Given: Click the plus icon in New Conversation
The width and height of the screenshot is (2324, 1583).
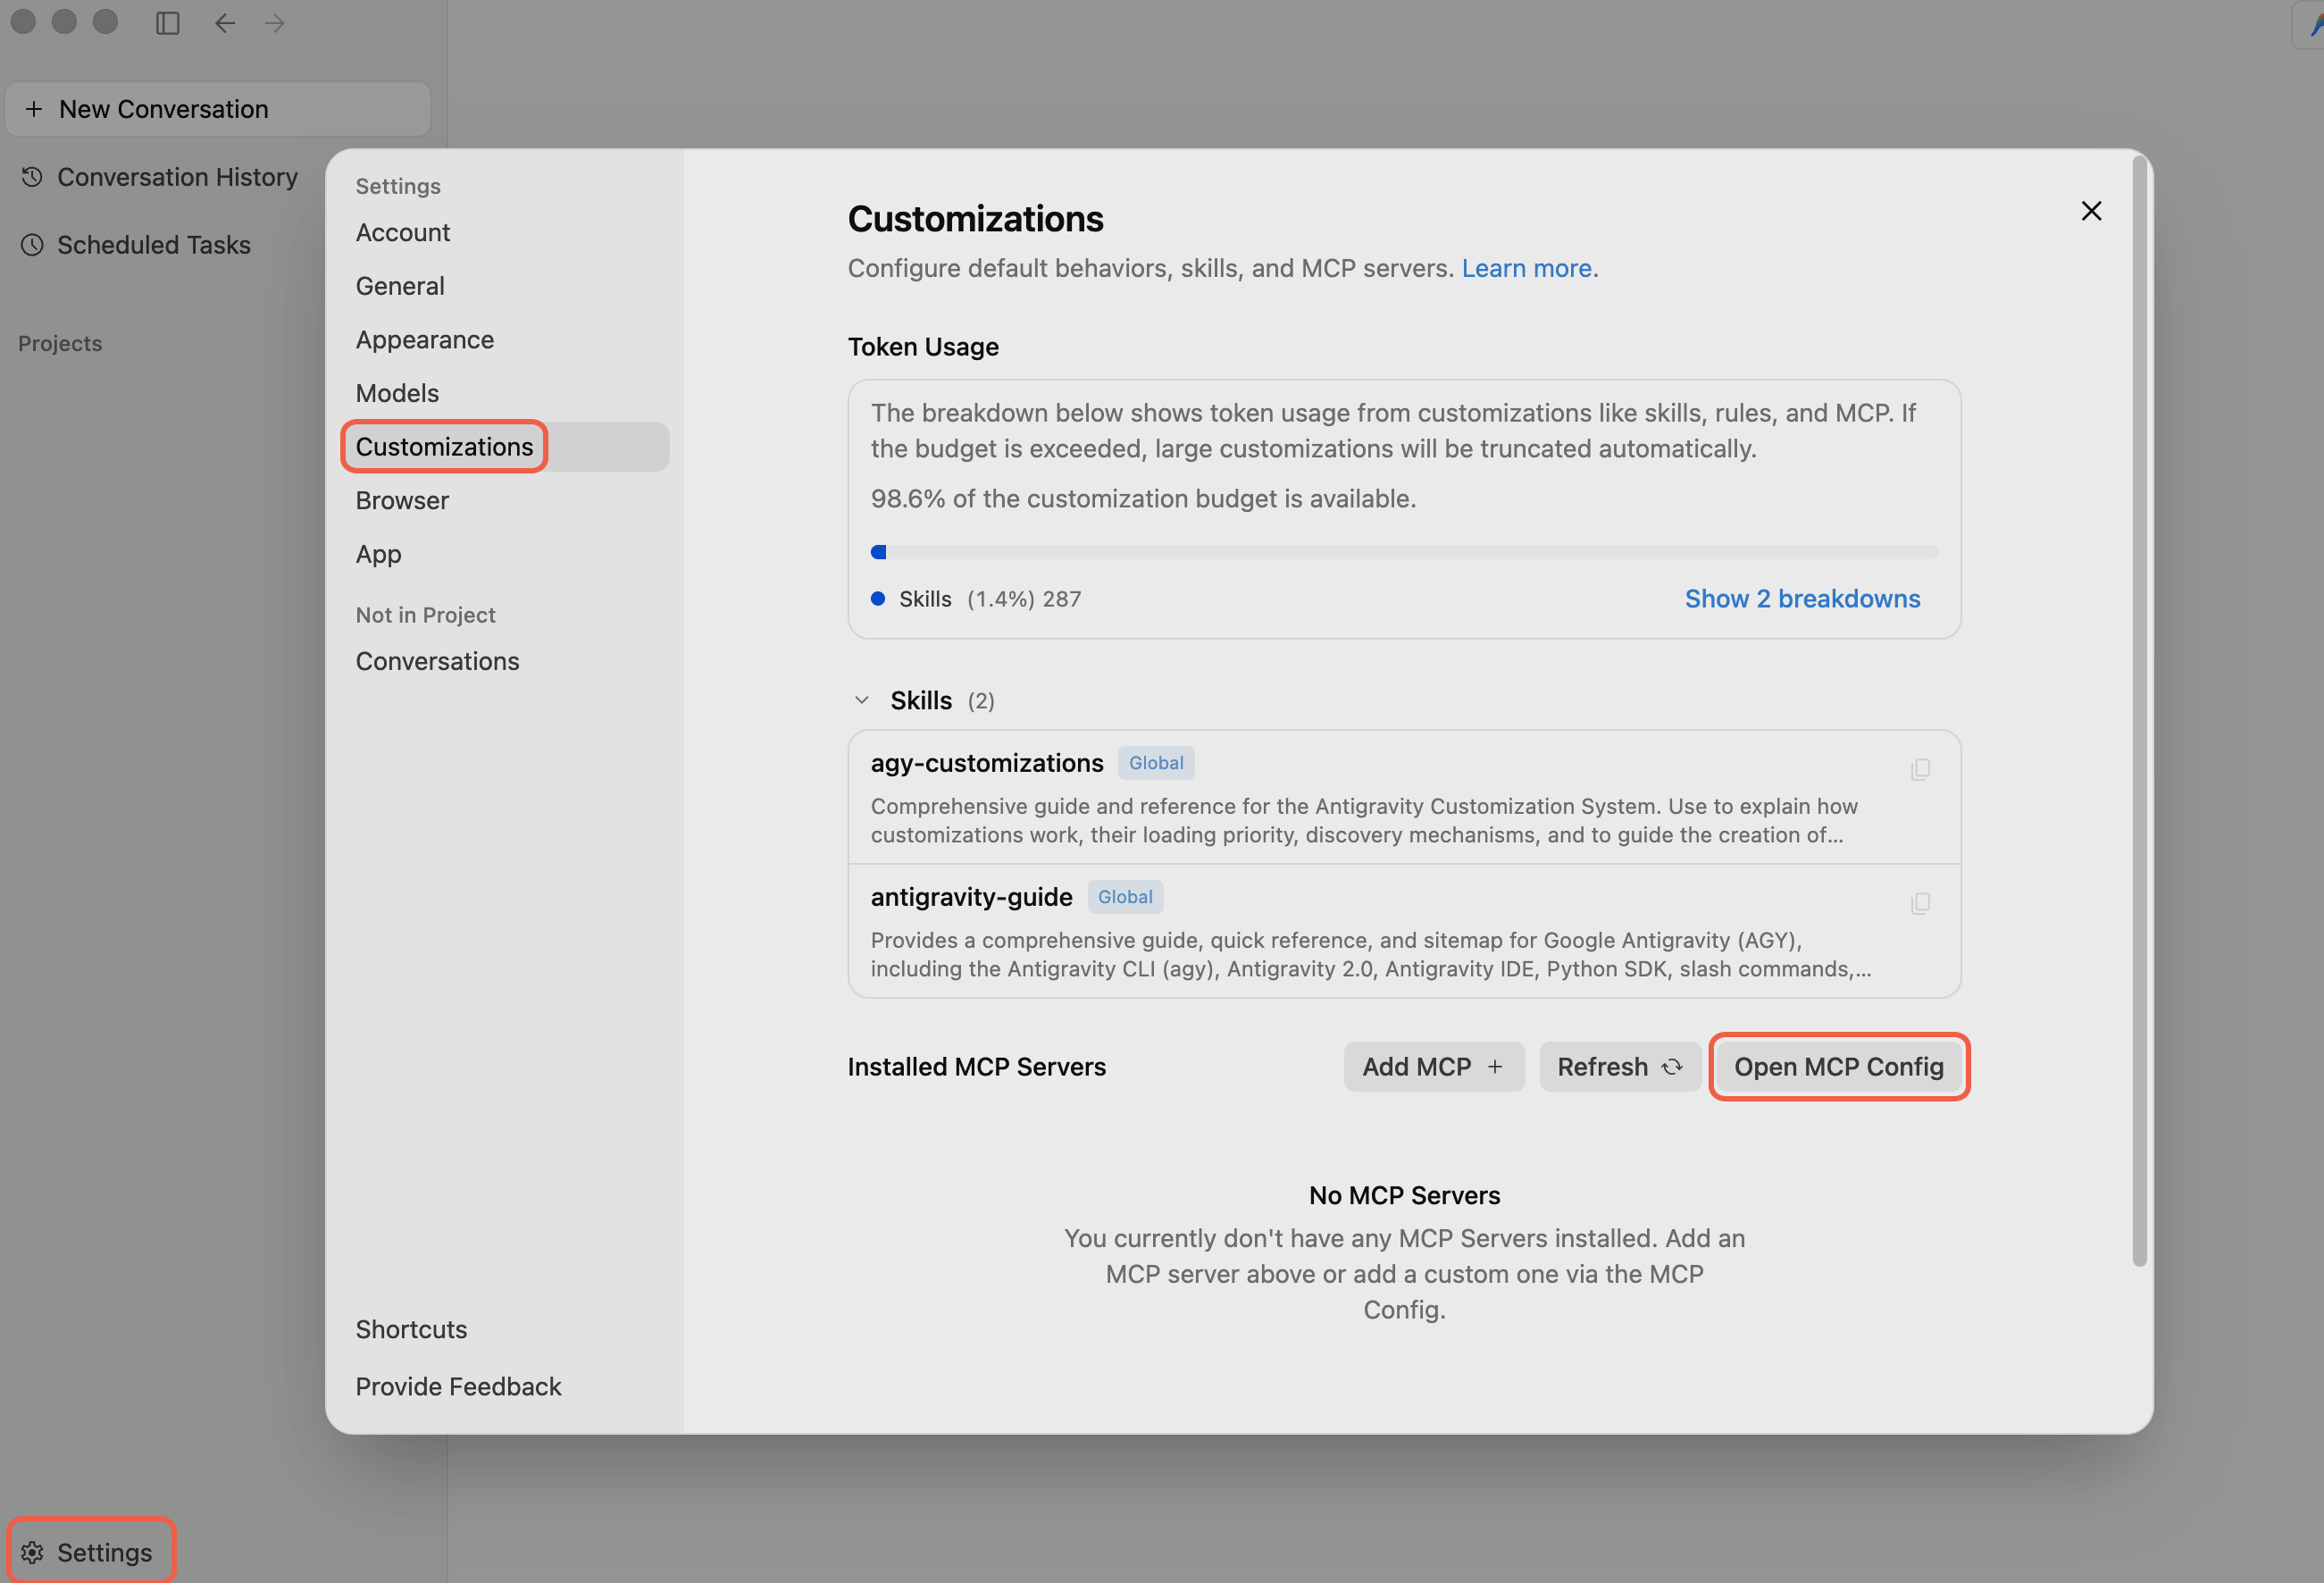Looking at the screenshot, I should click(34, 109).
